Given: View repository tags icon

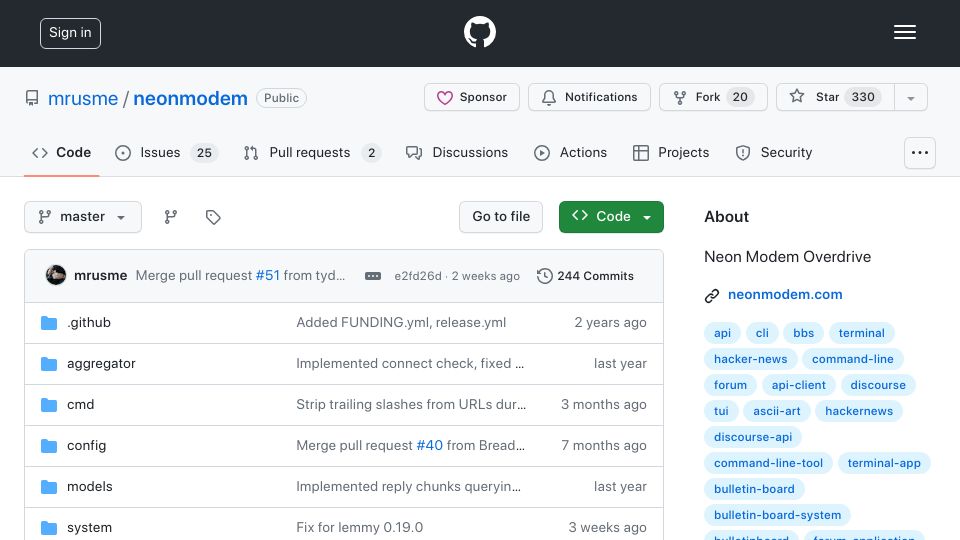Looking at the screenshot, I should (x=213, y=217).
